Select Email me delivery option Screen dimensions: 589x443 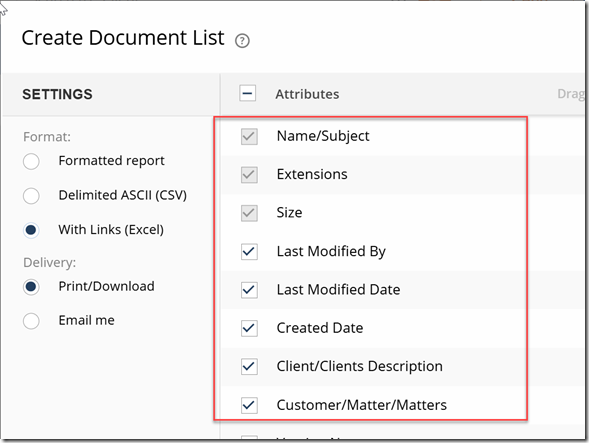pyautogui.click(x=31, y=321)
